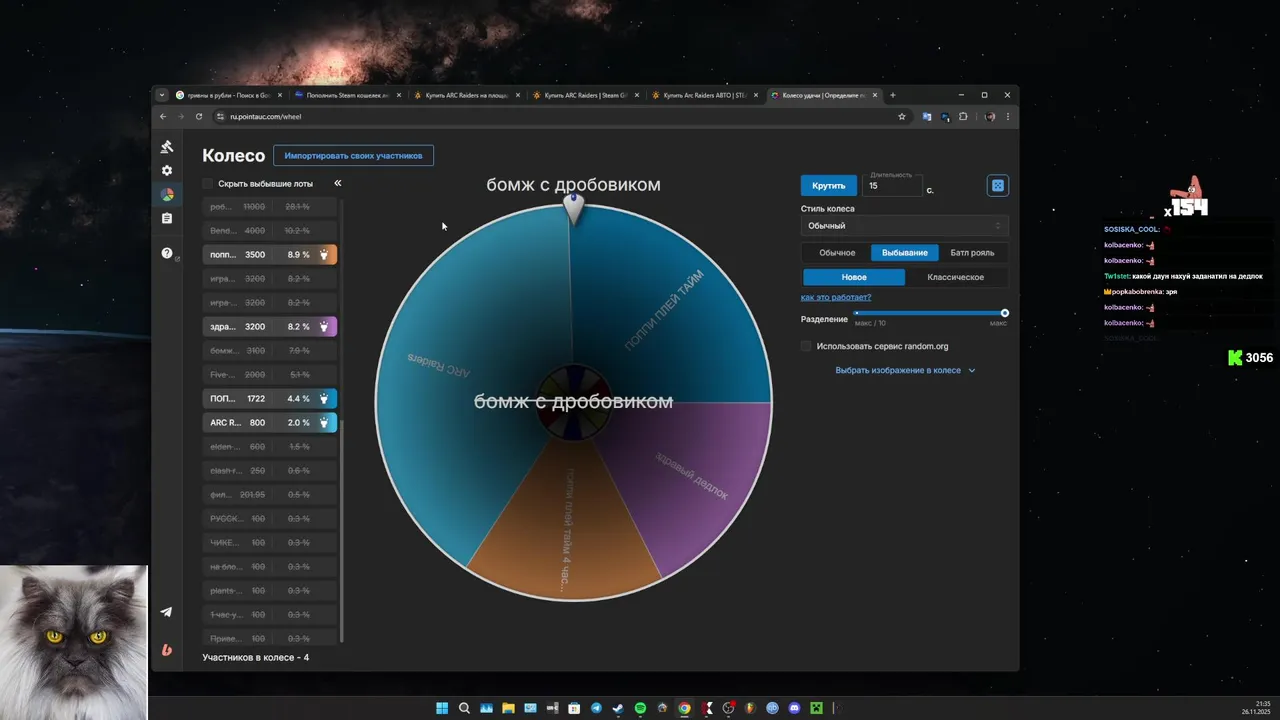Click the 'бомж с дробовиком' heading above wheel
The image size is (1280, 720).
[x=573, y=185]
